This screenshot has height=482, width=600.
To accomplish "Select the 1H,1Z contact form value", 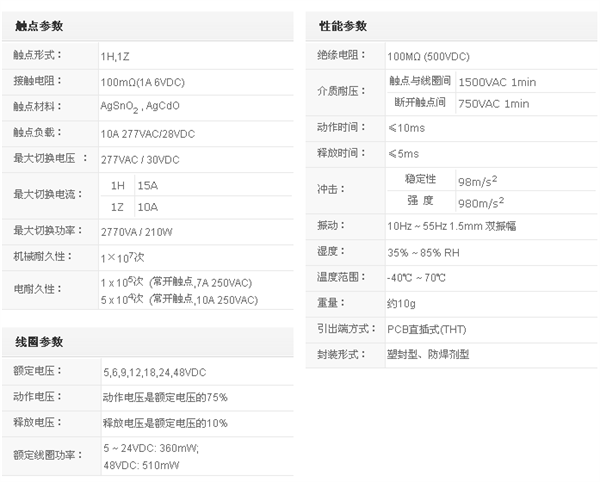I will (117, 54).
